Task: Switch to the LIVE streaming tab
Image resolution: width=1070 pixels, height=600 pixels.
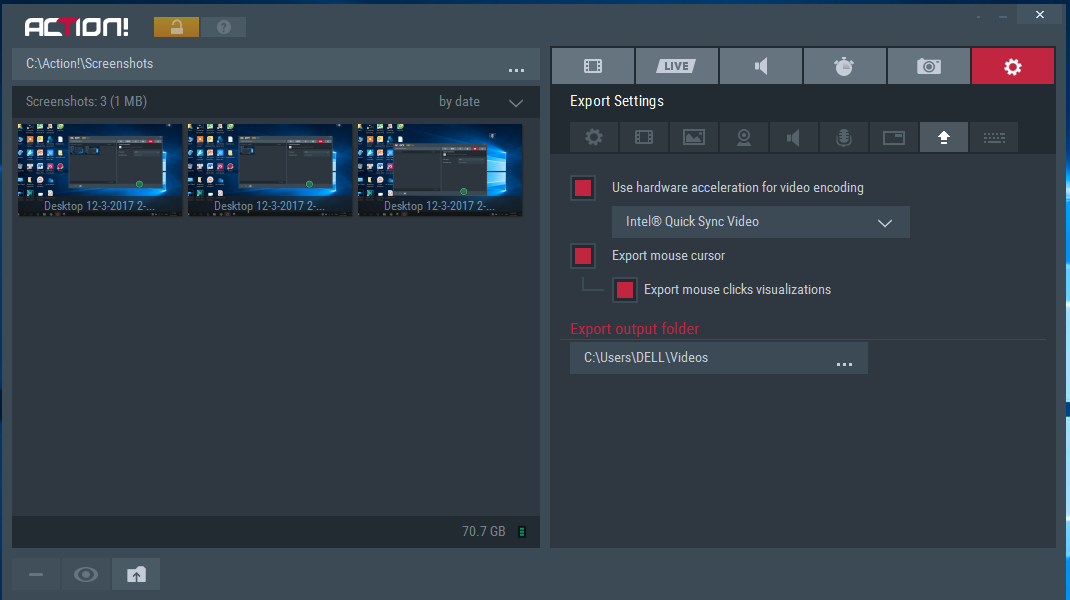Action: click(677, 66)
